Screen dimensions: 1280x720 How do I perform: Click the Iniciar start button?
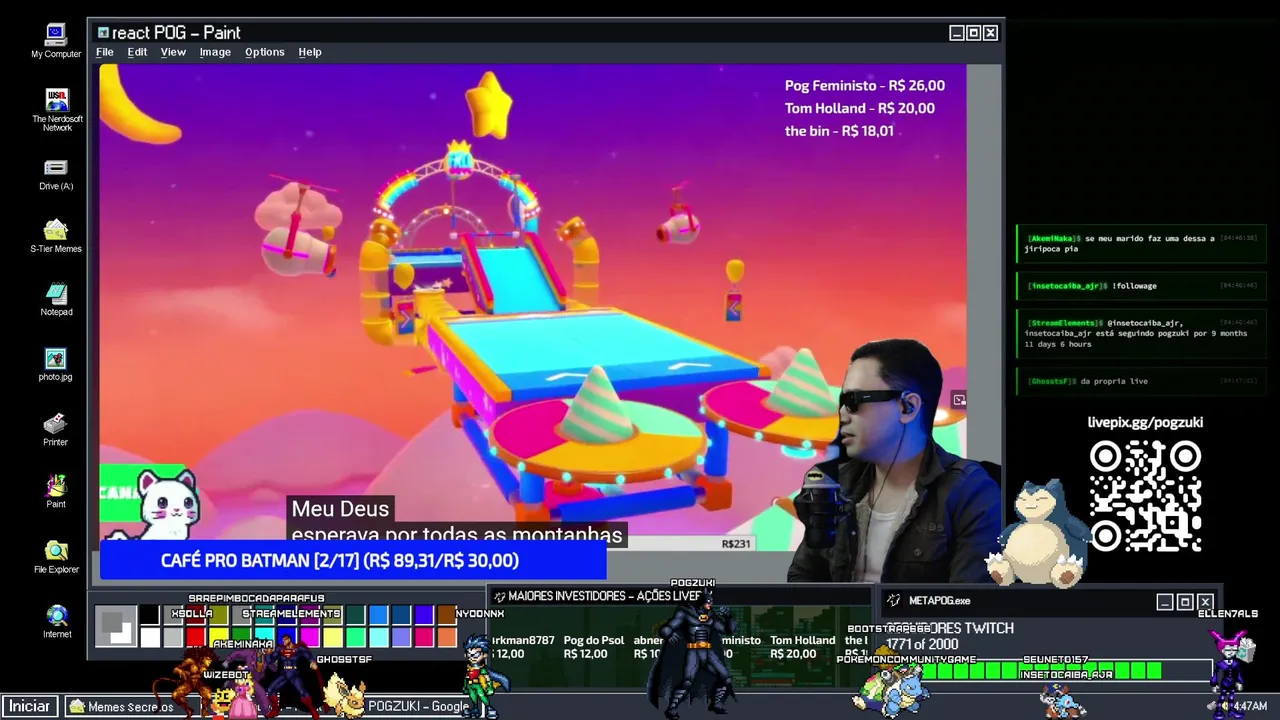click(29, 706)
